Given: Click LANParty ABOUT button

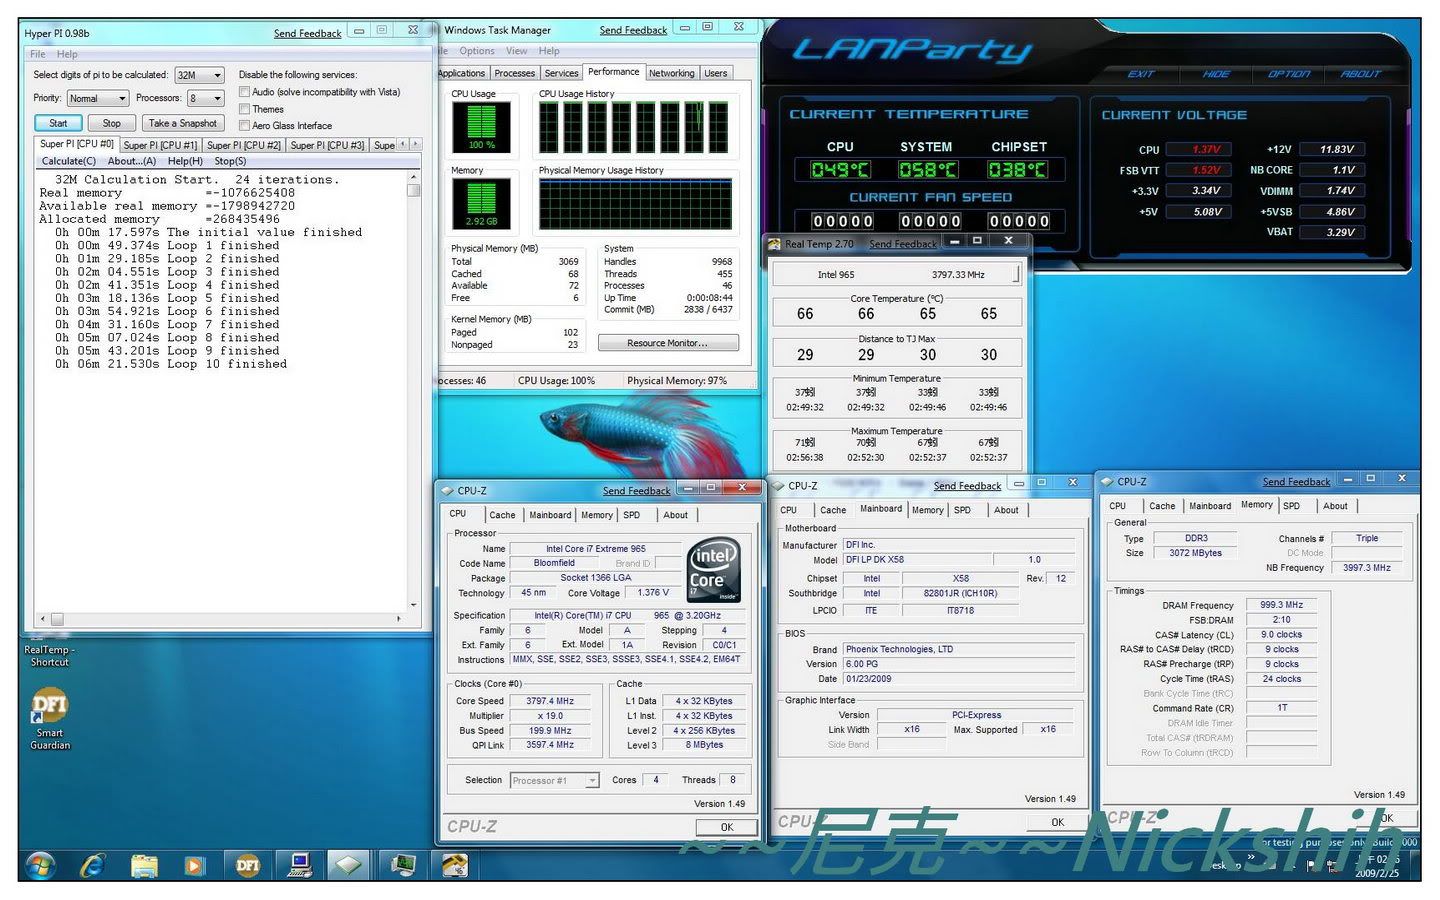Looking at the screenshot, I should click(1361, 74).
